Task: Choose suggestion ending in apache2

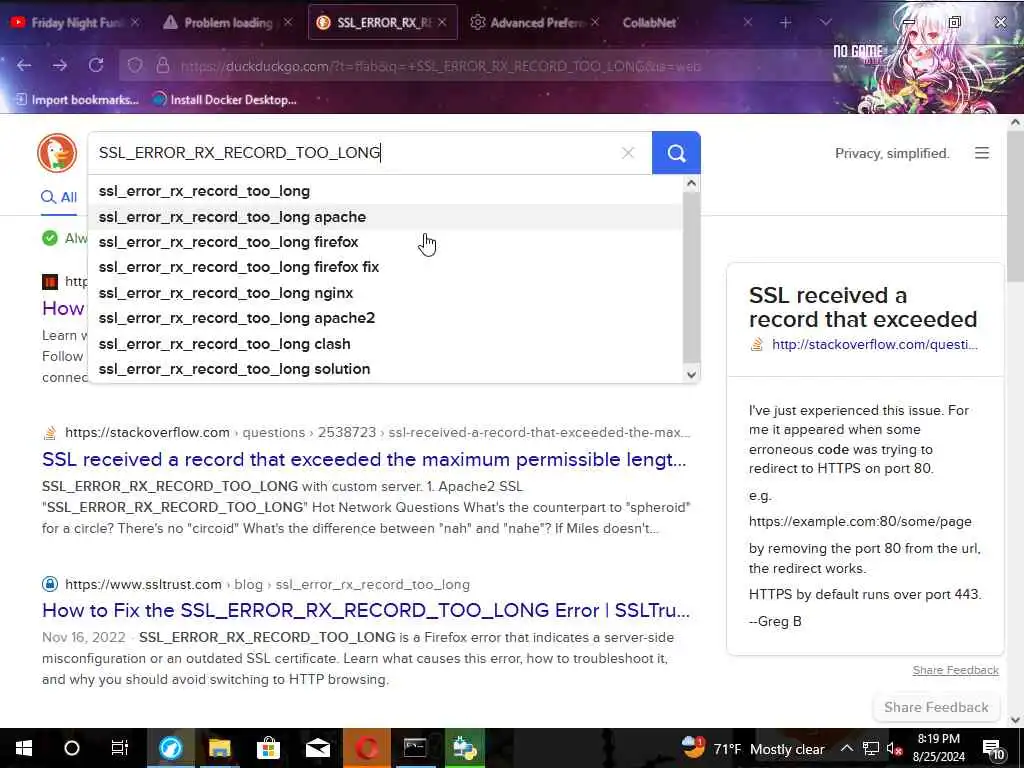Action: pos(385,318)
